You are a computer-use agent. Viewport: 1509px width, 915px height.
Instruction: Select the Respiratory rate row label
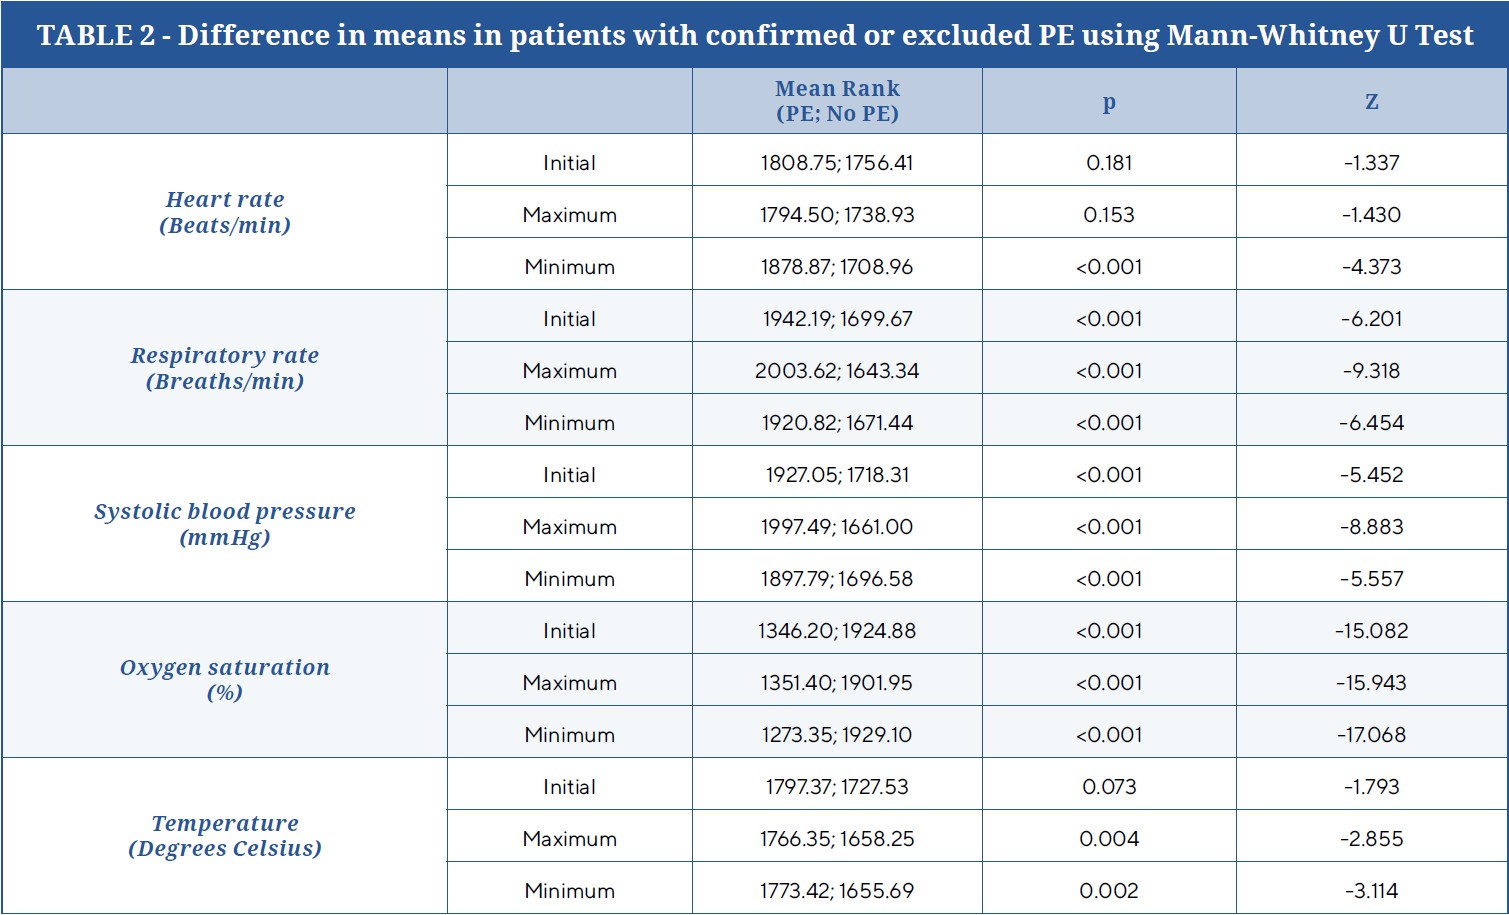pyautogui.click(x=225, y=368)
